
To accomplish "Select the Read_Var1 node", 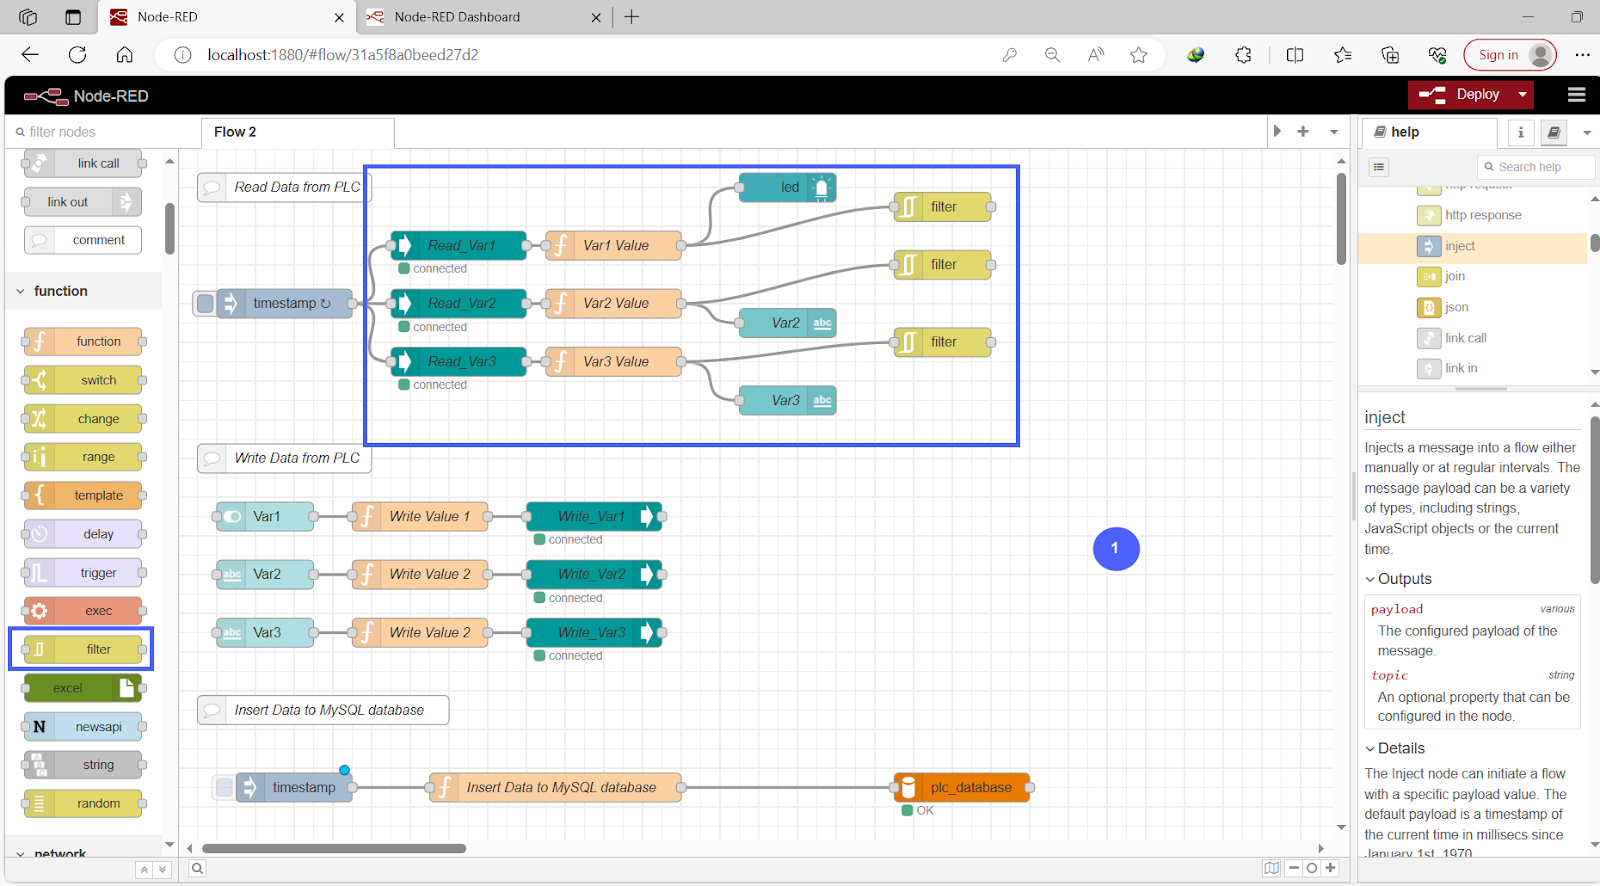I will (x=459, y=245).
